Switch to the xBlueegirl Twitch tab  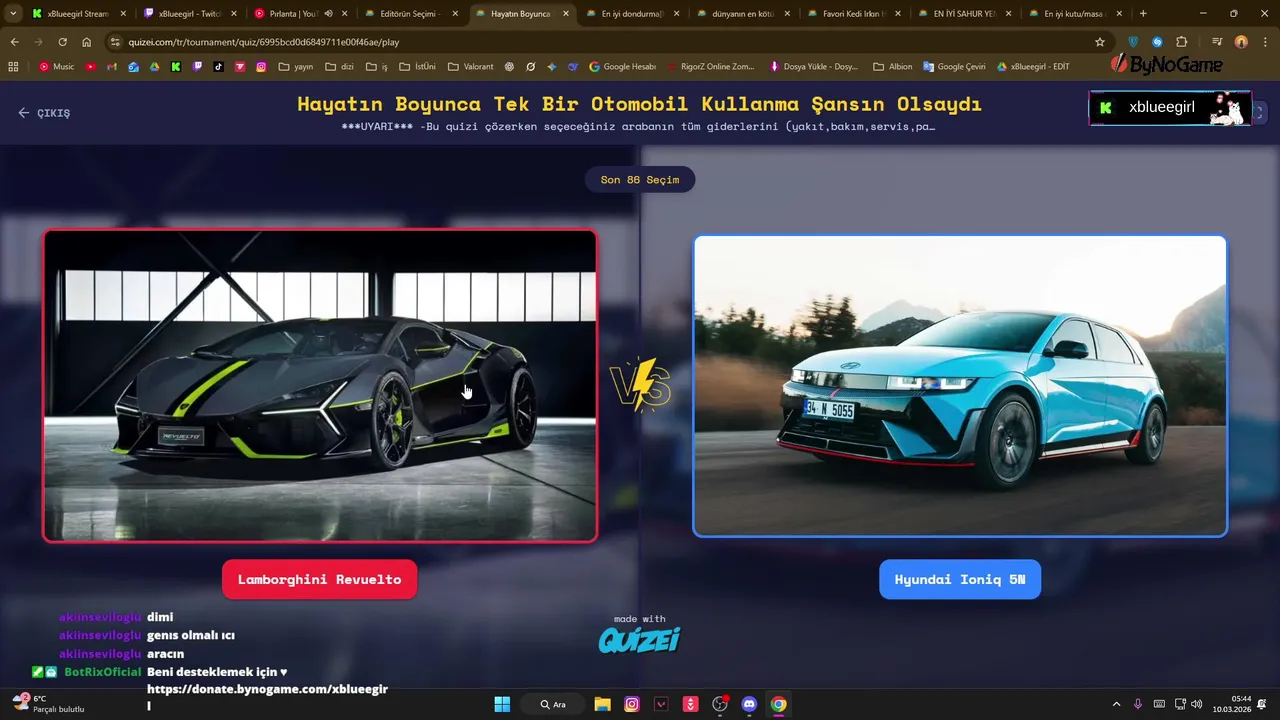[x=190, y=14]
